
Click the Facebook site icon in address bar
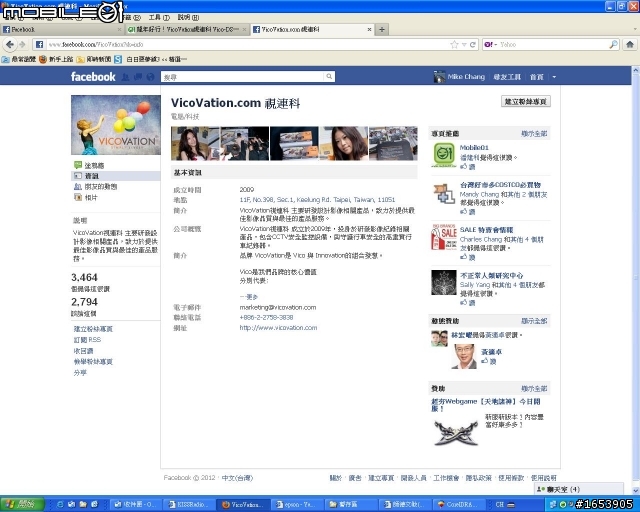39,45
